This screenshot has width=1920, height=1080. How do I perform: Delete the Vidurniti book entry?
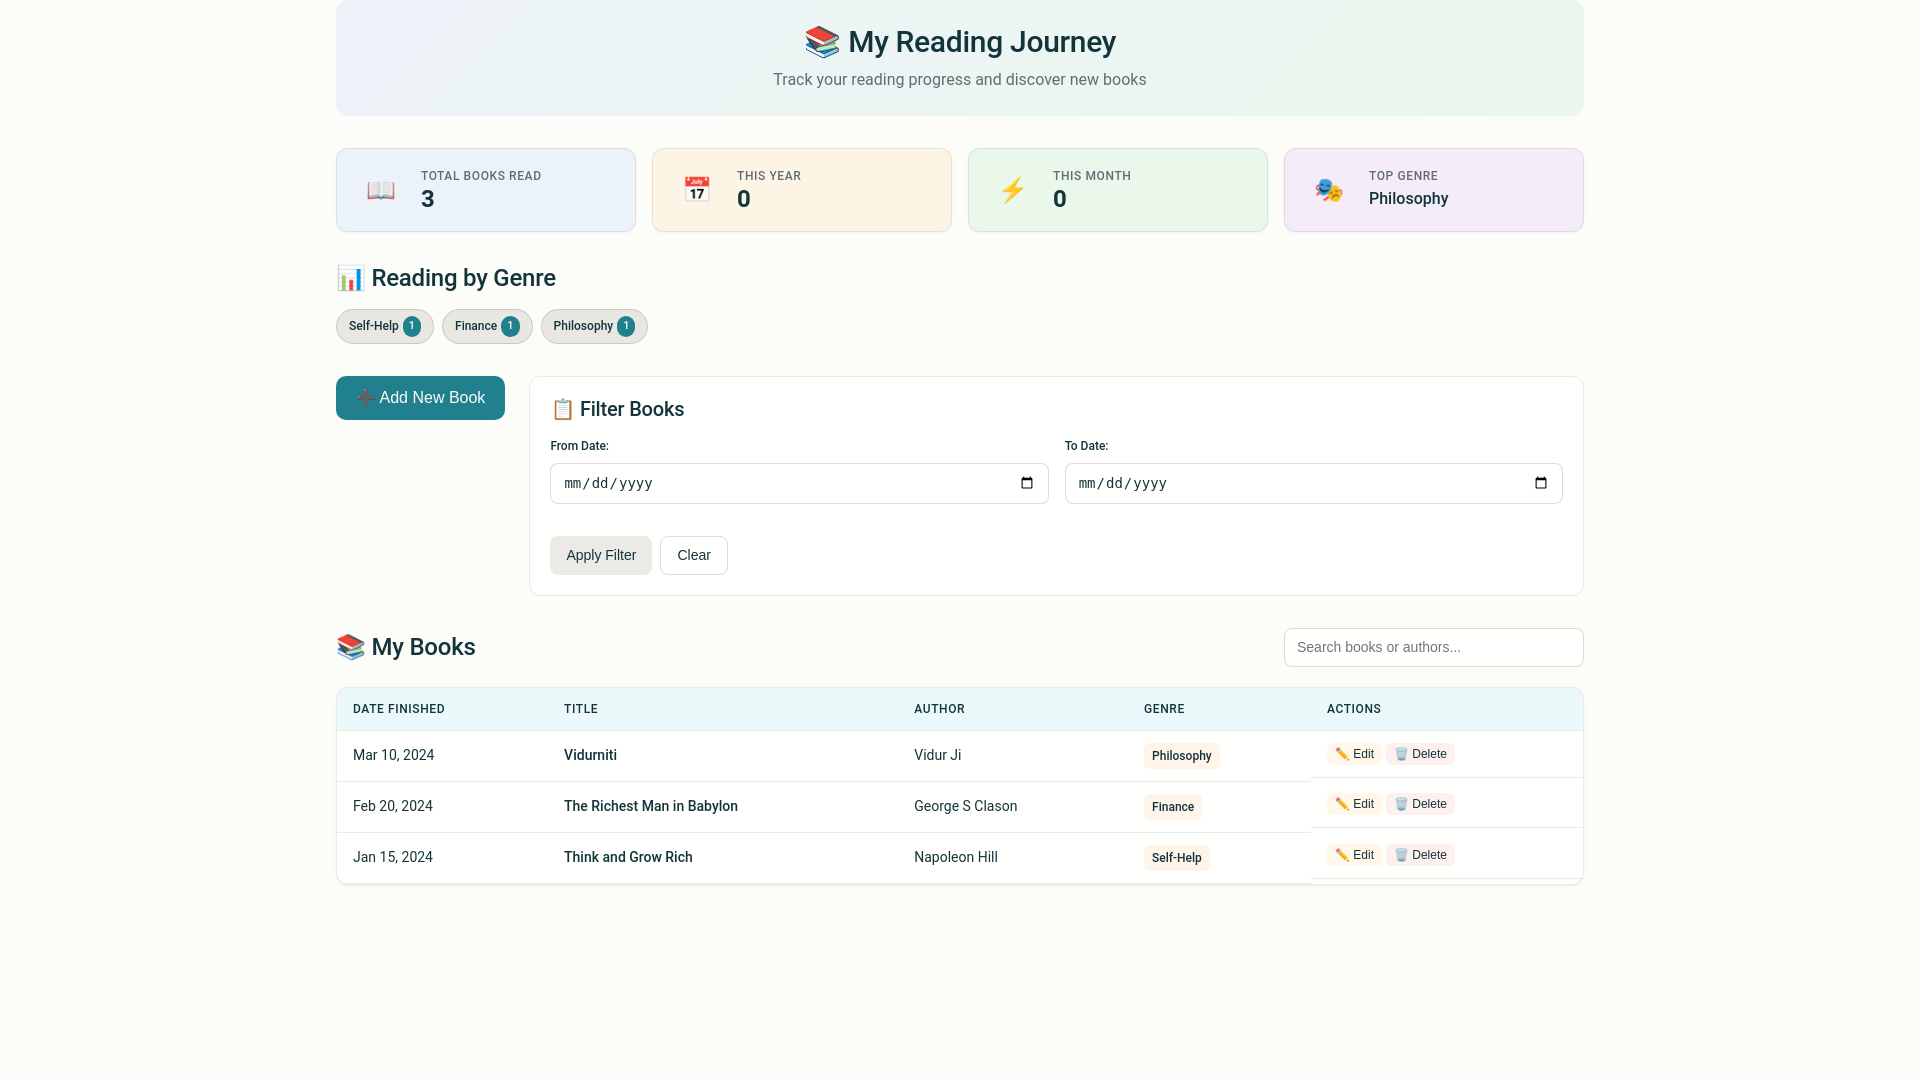[1420, 754]
